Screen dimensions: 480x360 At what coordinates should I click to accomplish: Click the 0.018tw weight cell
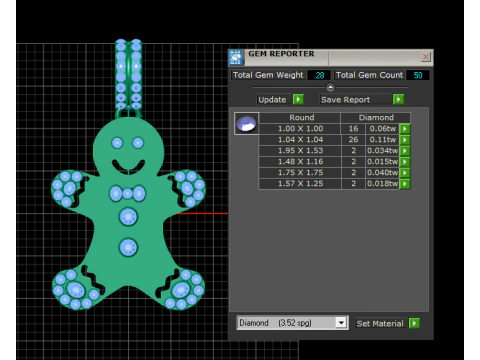[x=383, y=184]
